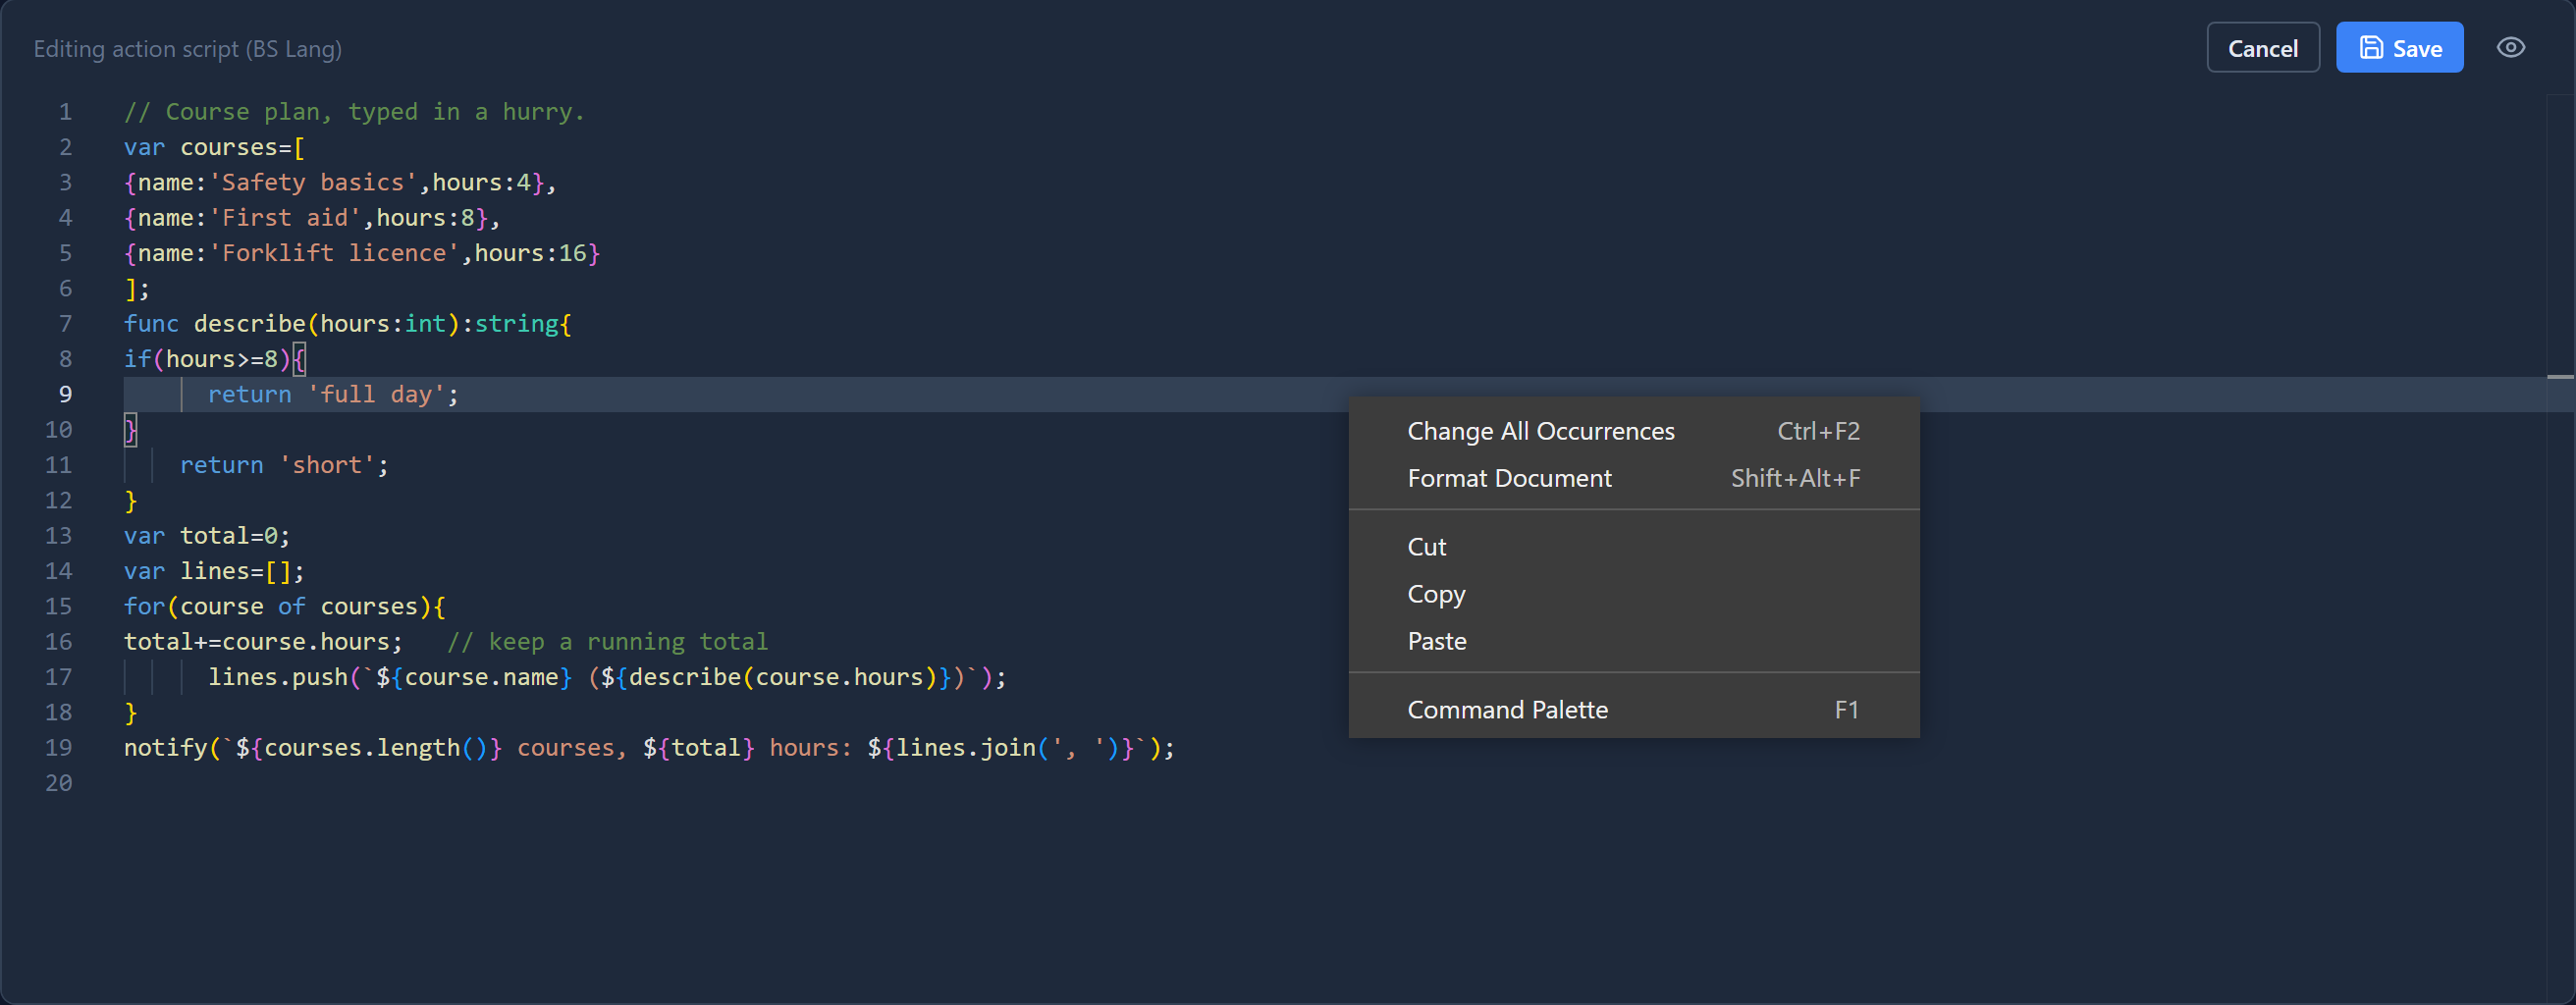Choose Change All Occurrences from context menu
2576x1005 pixels.
pos(1633,431)
